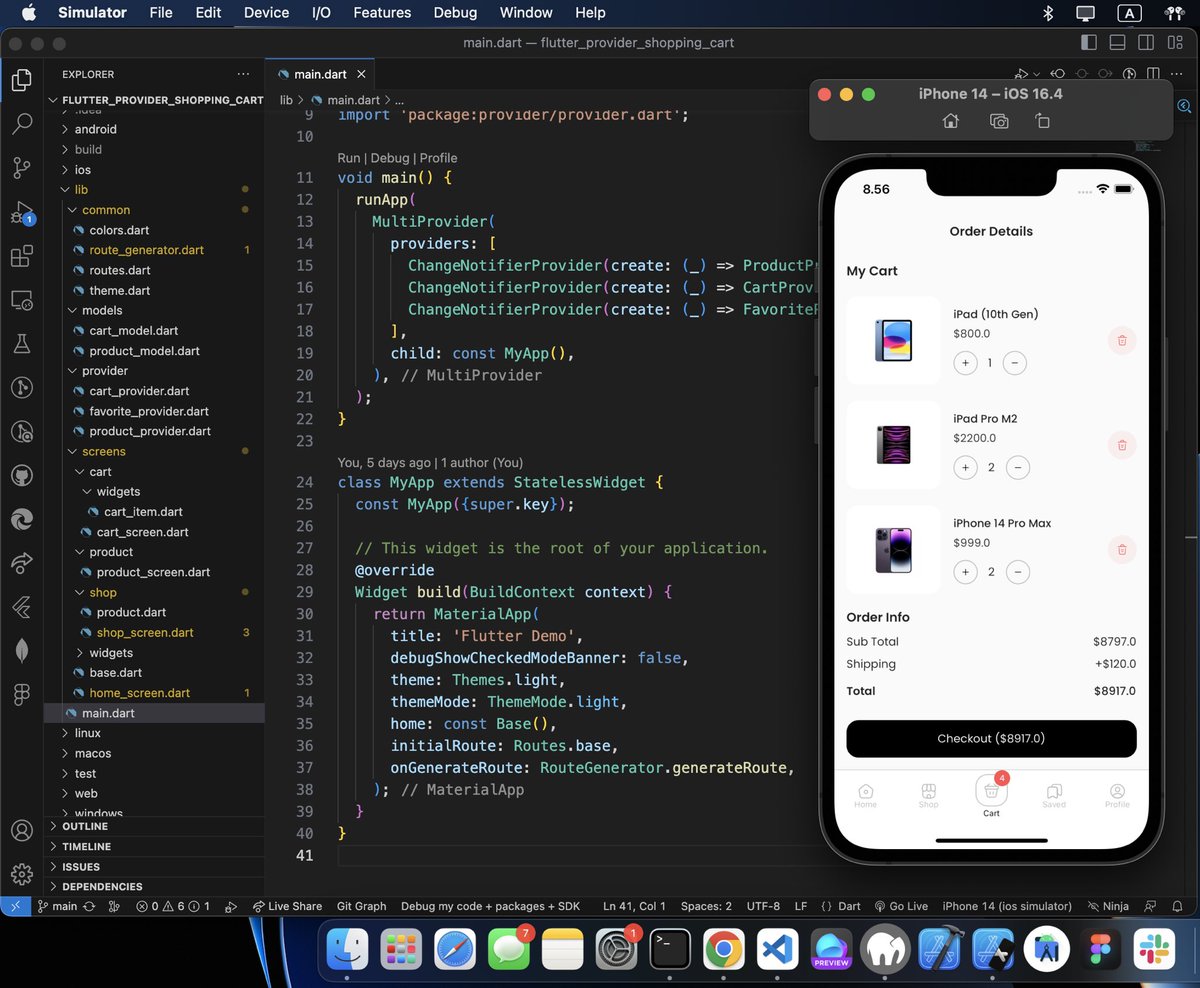Click the simulator rotate device icon
Screen dimensions: 1200x988
point(1042,121)
